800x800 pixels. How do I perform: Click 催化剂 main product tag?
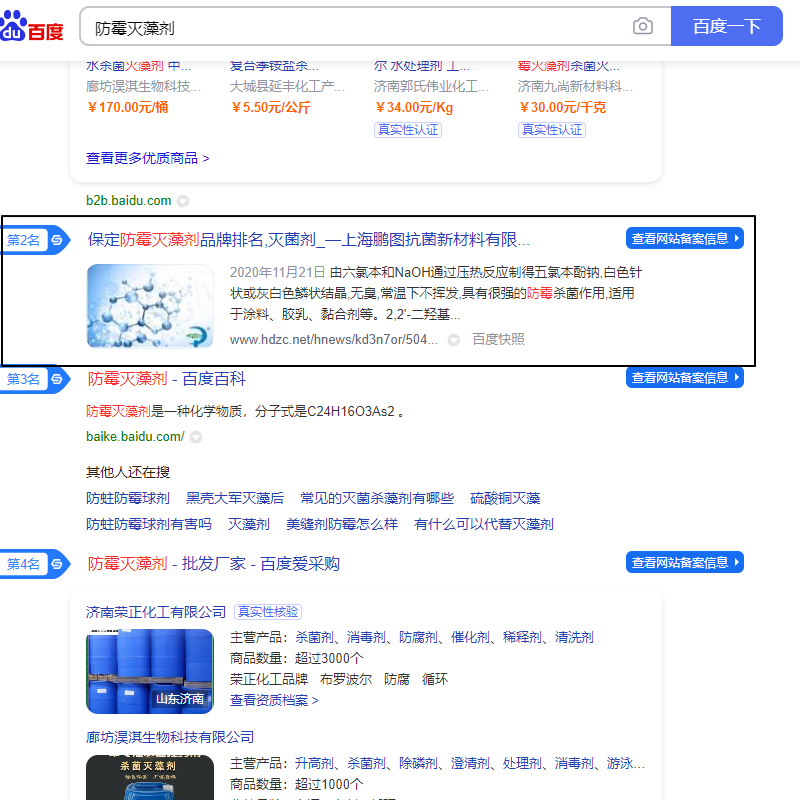470,638
